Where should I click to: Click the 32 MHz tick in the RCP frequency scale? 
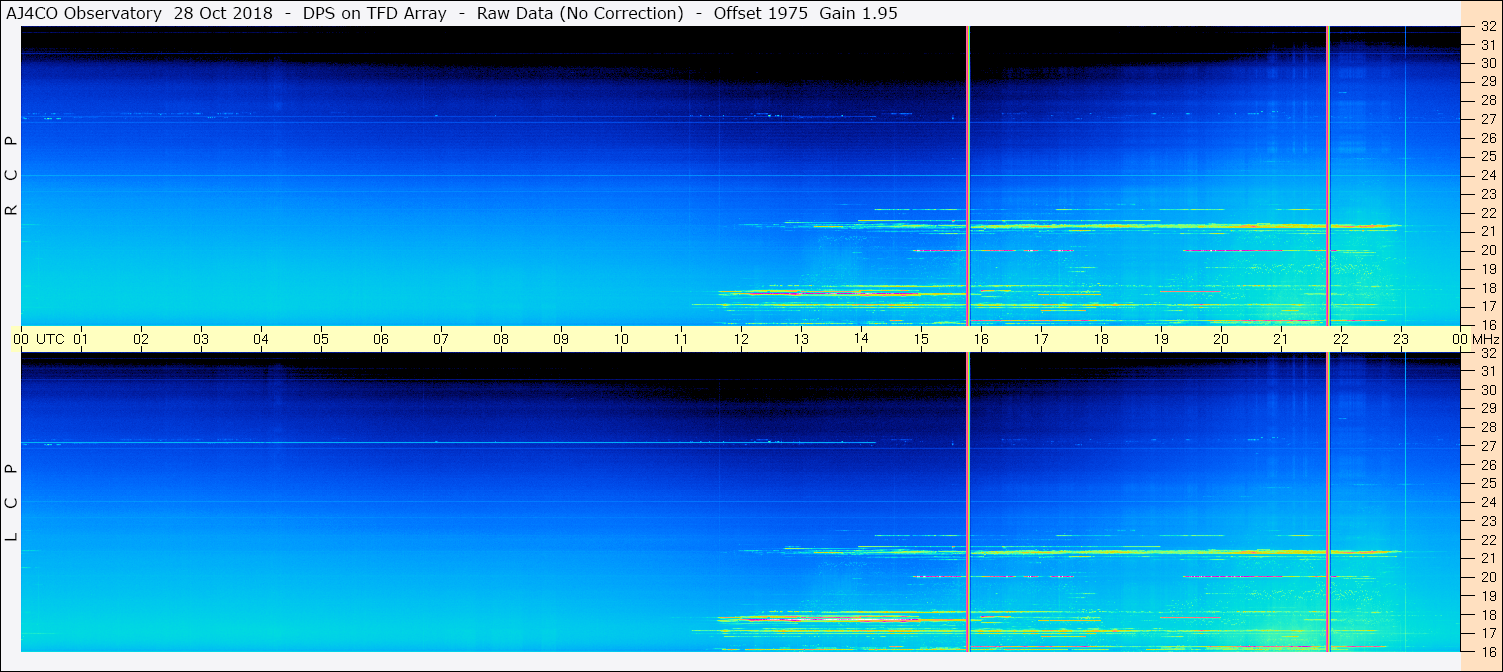(x=1488, y=27)
